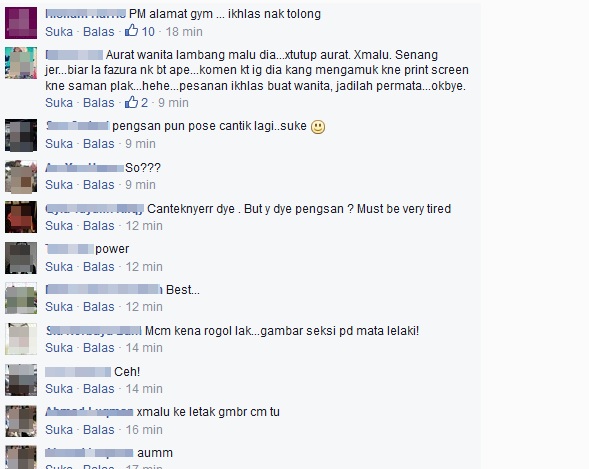Click Balas under 'pengsan pun pose cantik' comment

coord(98,144)
